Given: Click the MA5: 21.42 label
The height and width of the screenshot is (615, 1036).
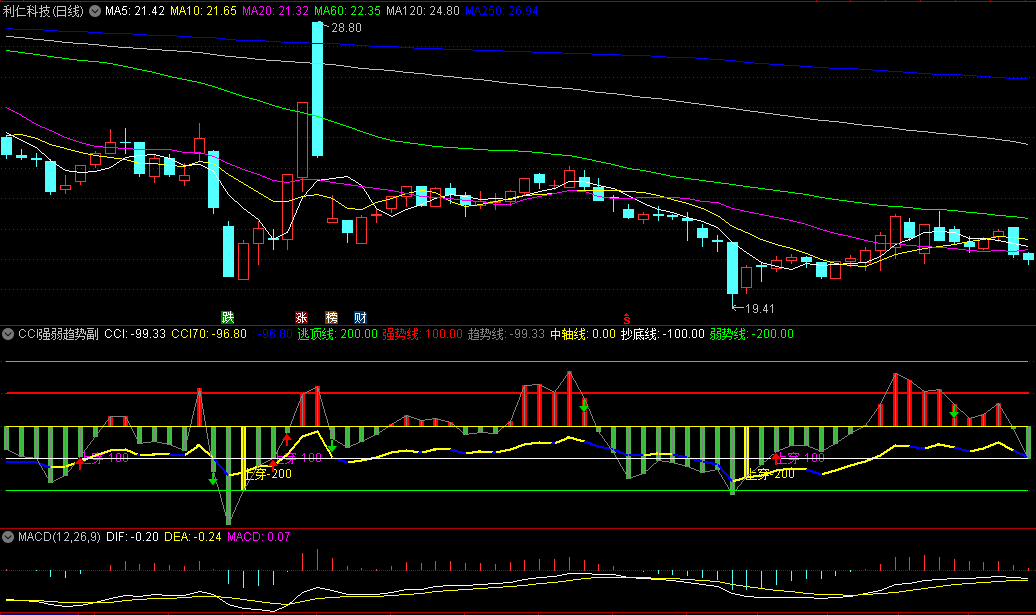Looking at the screenshot, I should [x=135, y=11].
